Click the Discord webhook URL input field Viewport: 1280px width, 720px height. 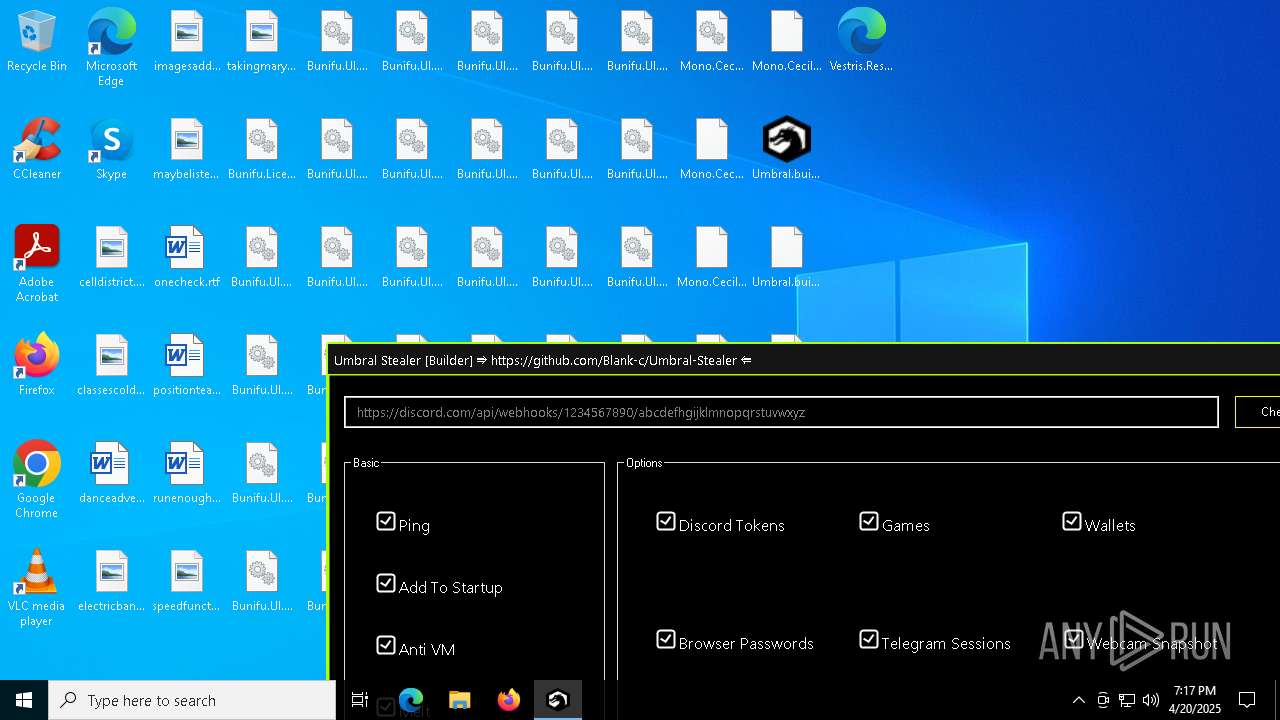pyautogui.click(x=781, y=412)
